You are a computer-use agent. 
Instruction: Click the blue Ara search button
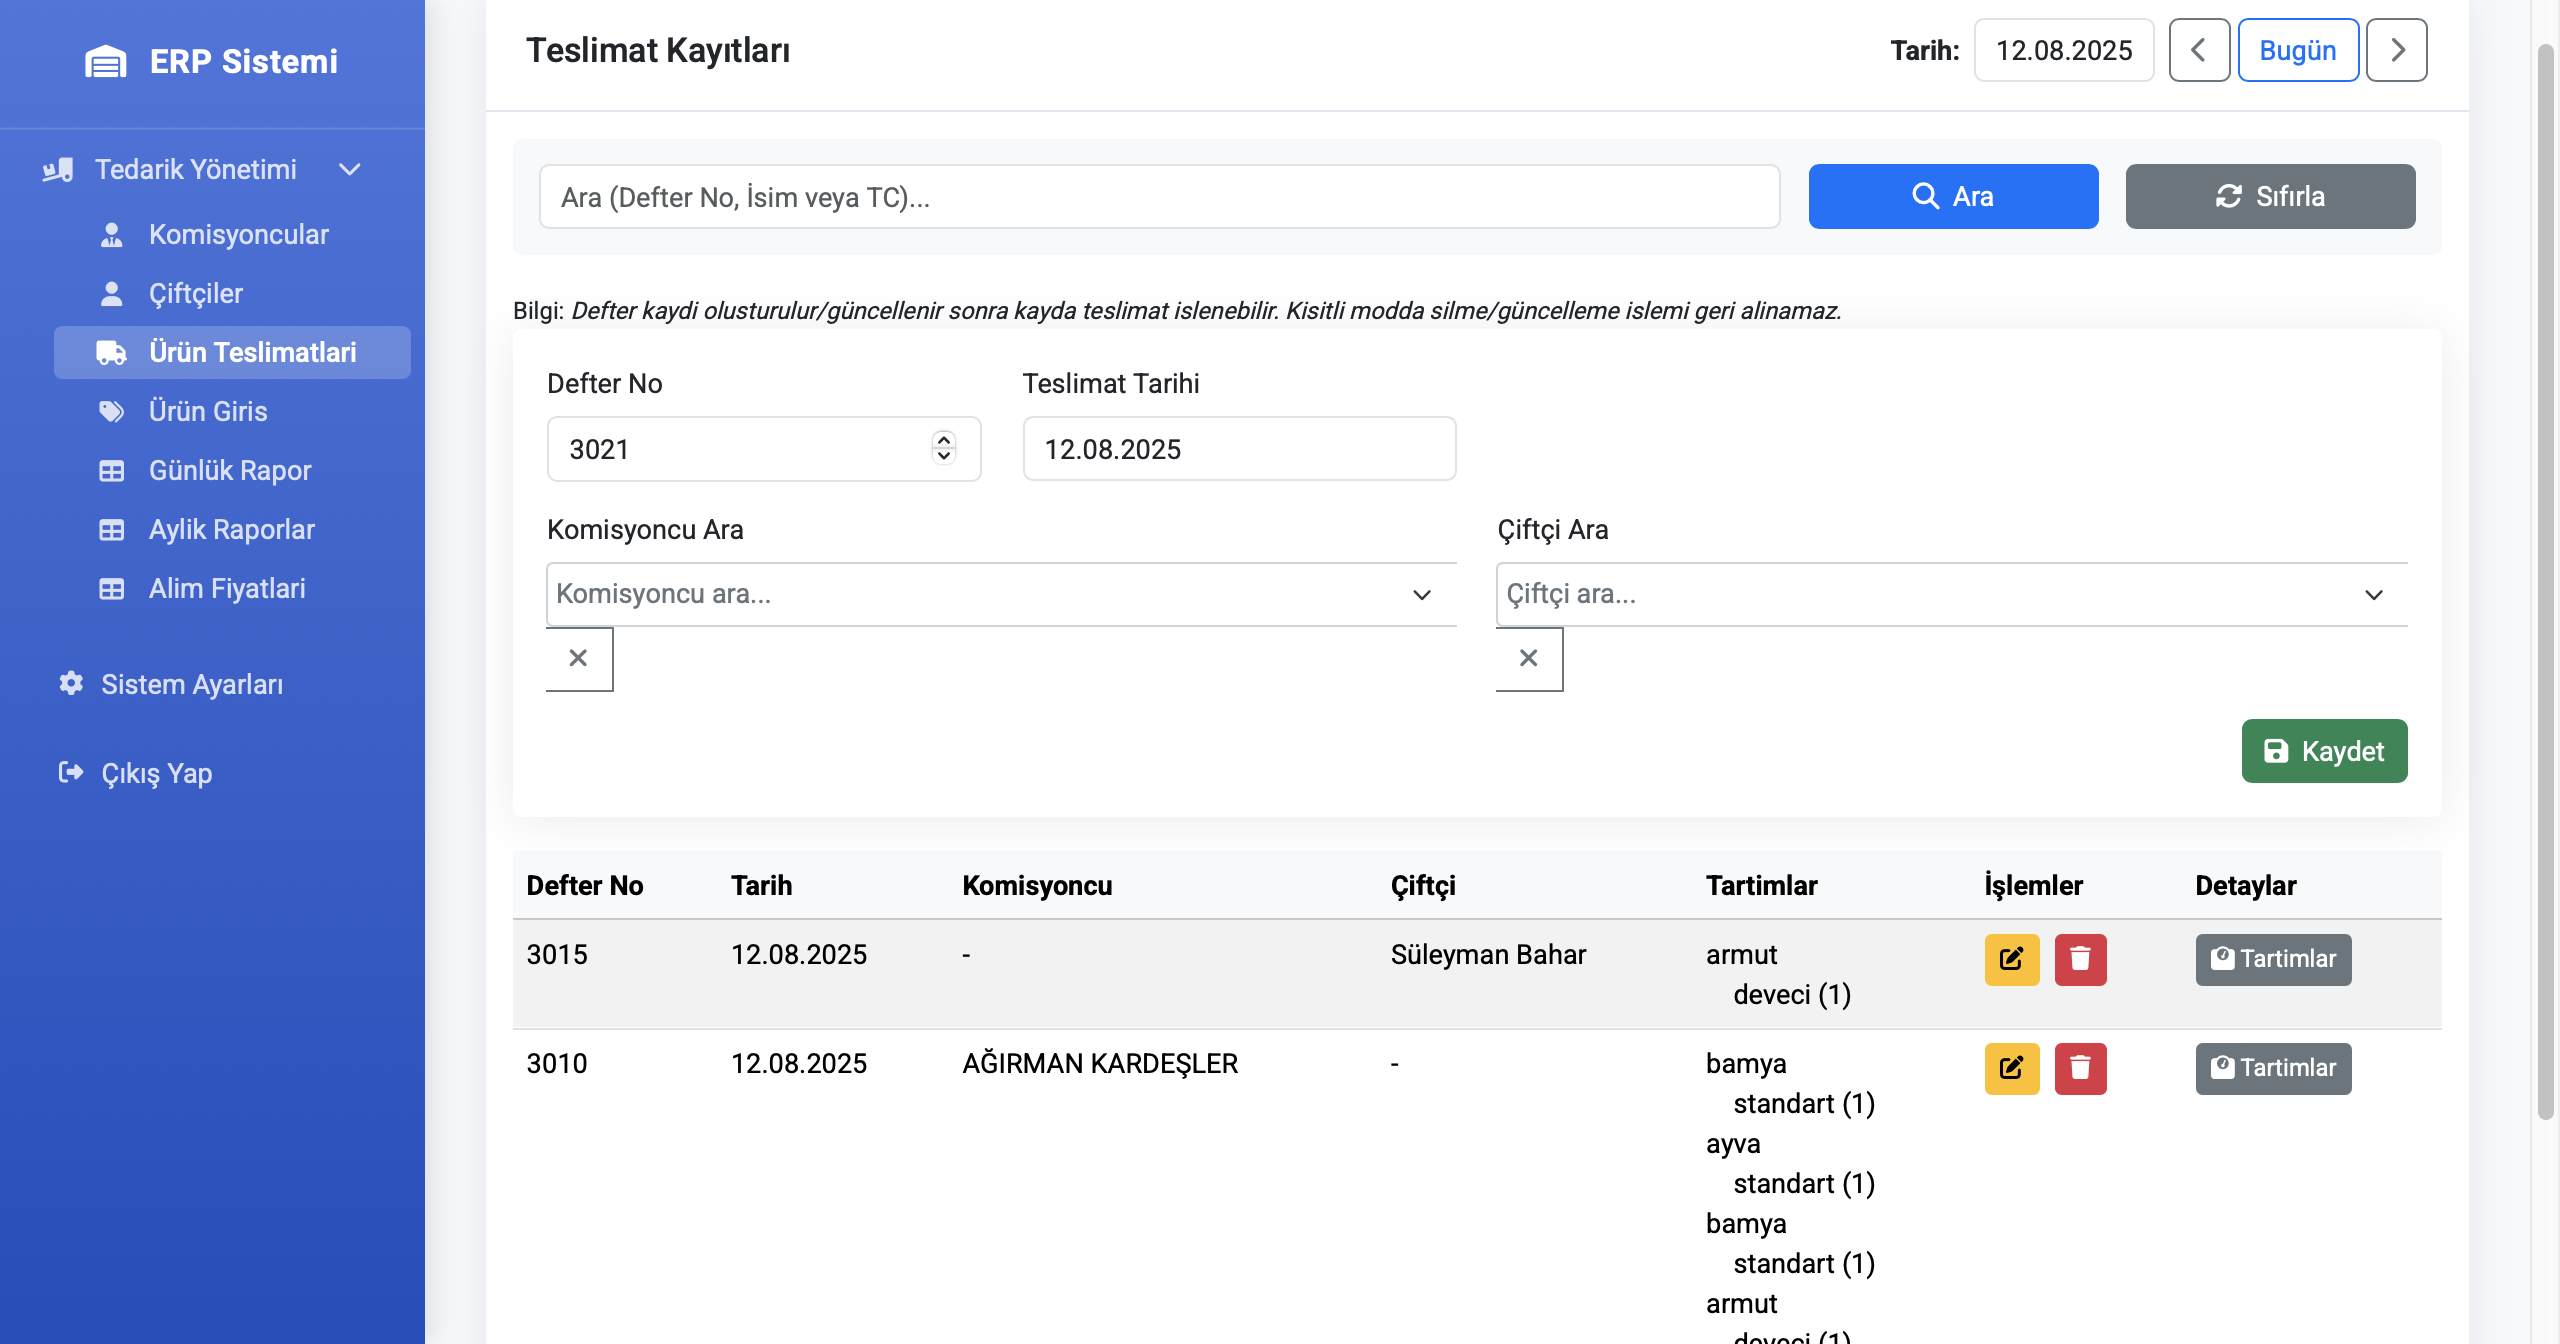(x=1953, y=197)
